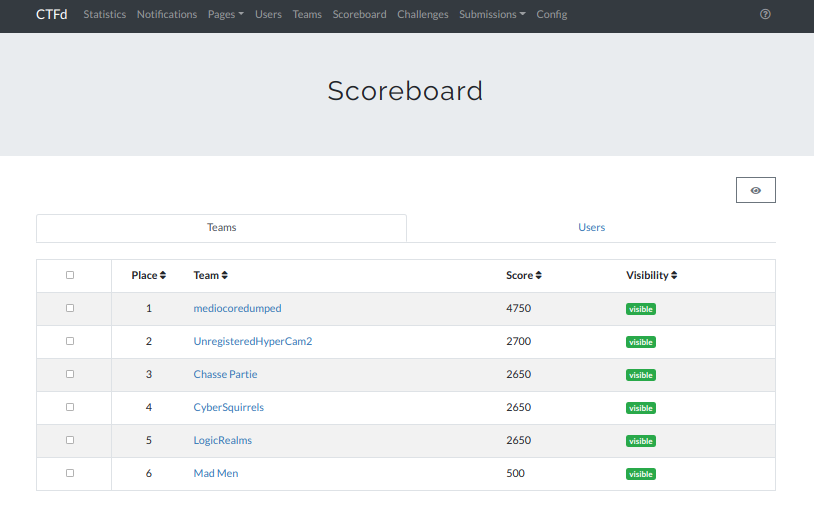Screen dimensions: 814x516
Task: Go to Teams in the navbar
Action: [x=307, y=15]
